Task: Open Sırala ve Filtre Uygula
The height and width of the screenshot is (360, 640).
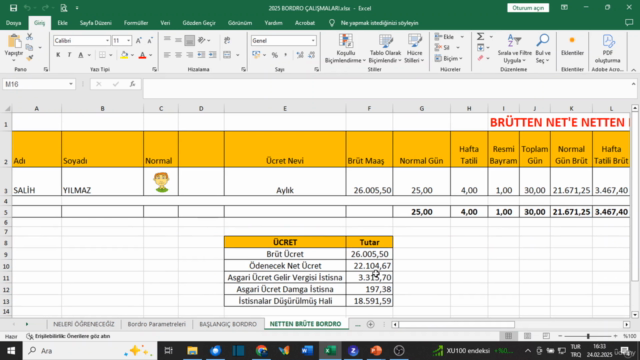Action: (515, 49)
